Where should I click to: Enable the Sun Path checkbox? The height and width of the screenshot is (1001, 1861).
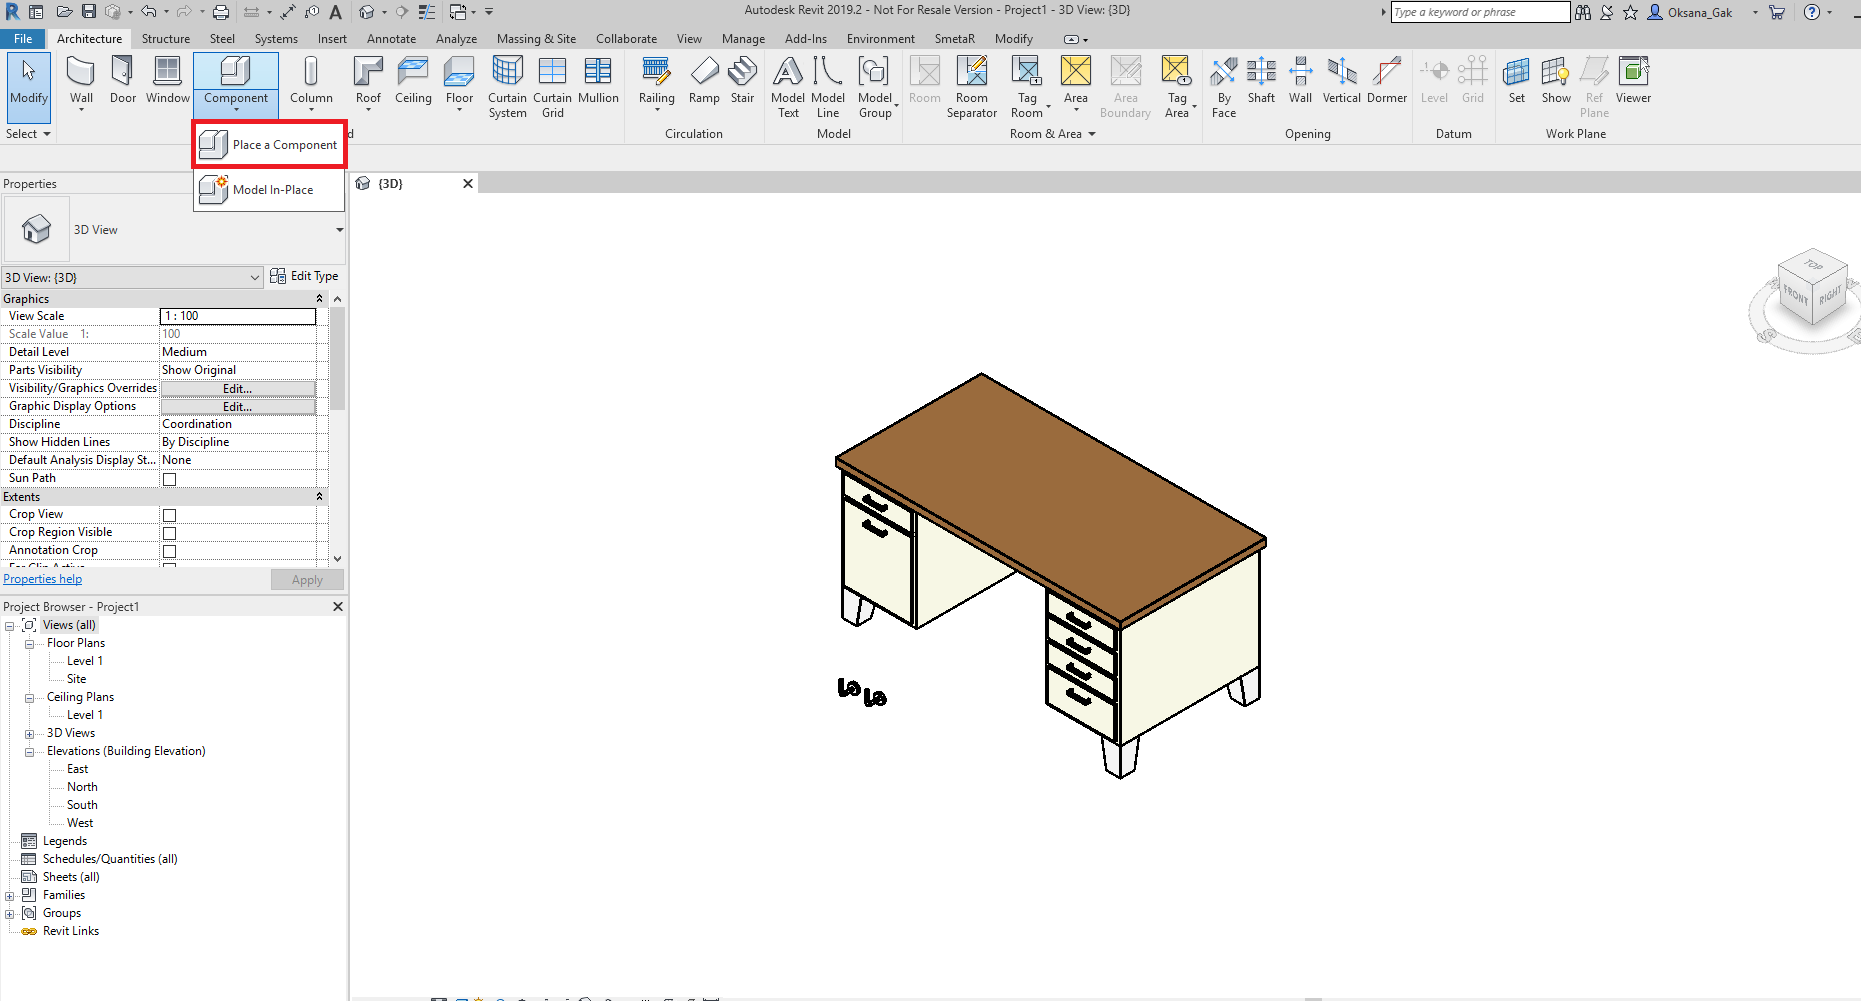click(169, 478)
